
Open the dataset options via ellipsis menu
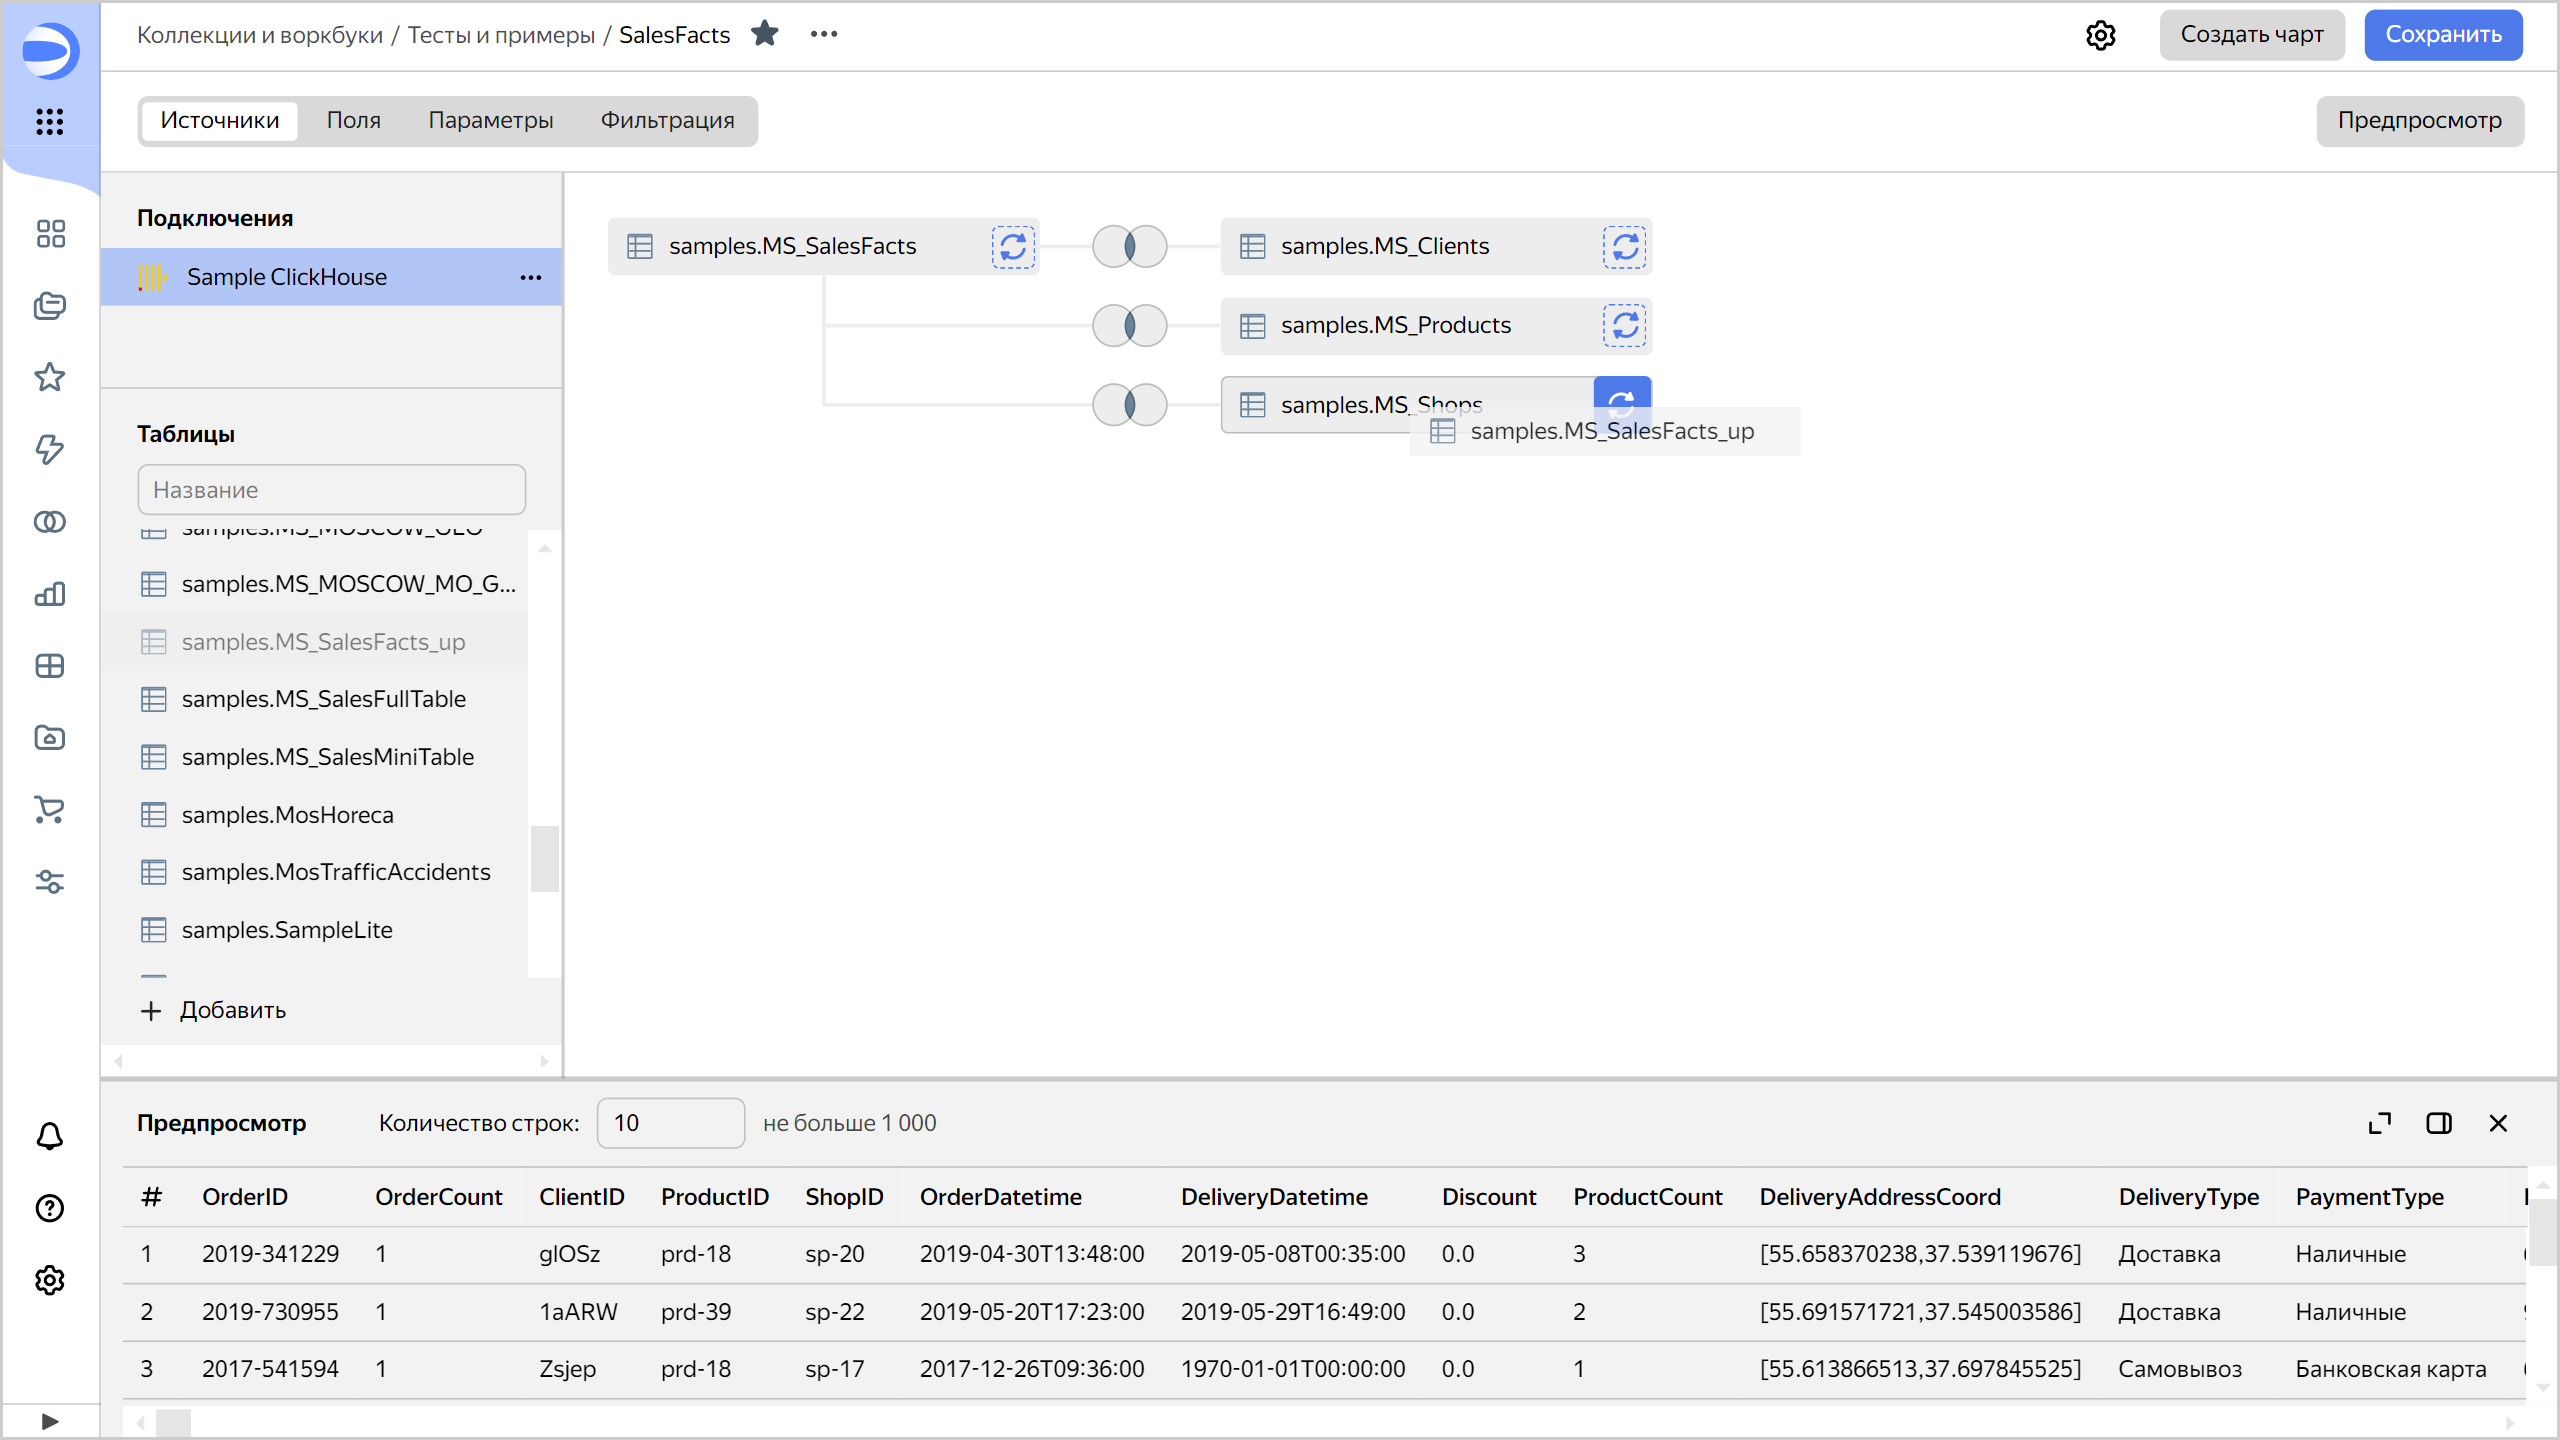click(824, 33)
